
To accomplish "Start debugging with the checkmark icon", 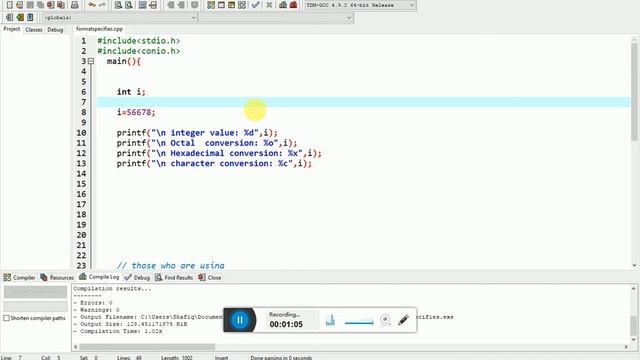I will 256,5.
